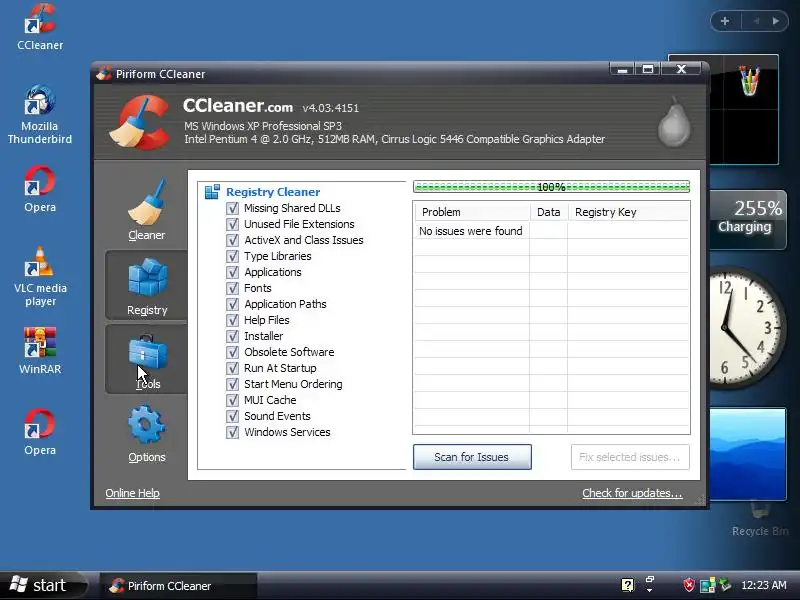Open the Recycle Bin on desktop
This screenshot has height=600, width=800.
pyautogui.click(x=760, y=519)
